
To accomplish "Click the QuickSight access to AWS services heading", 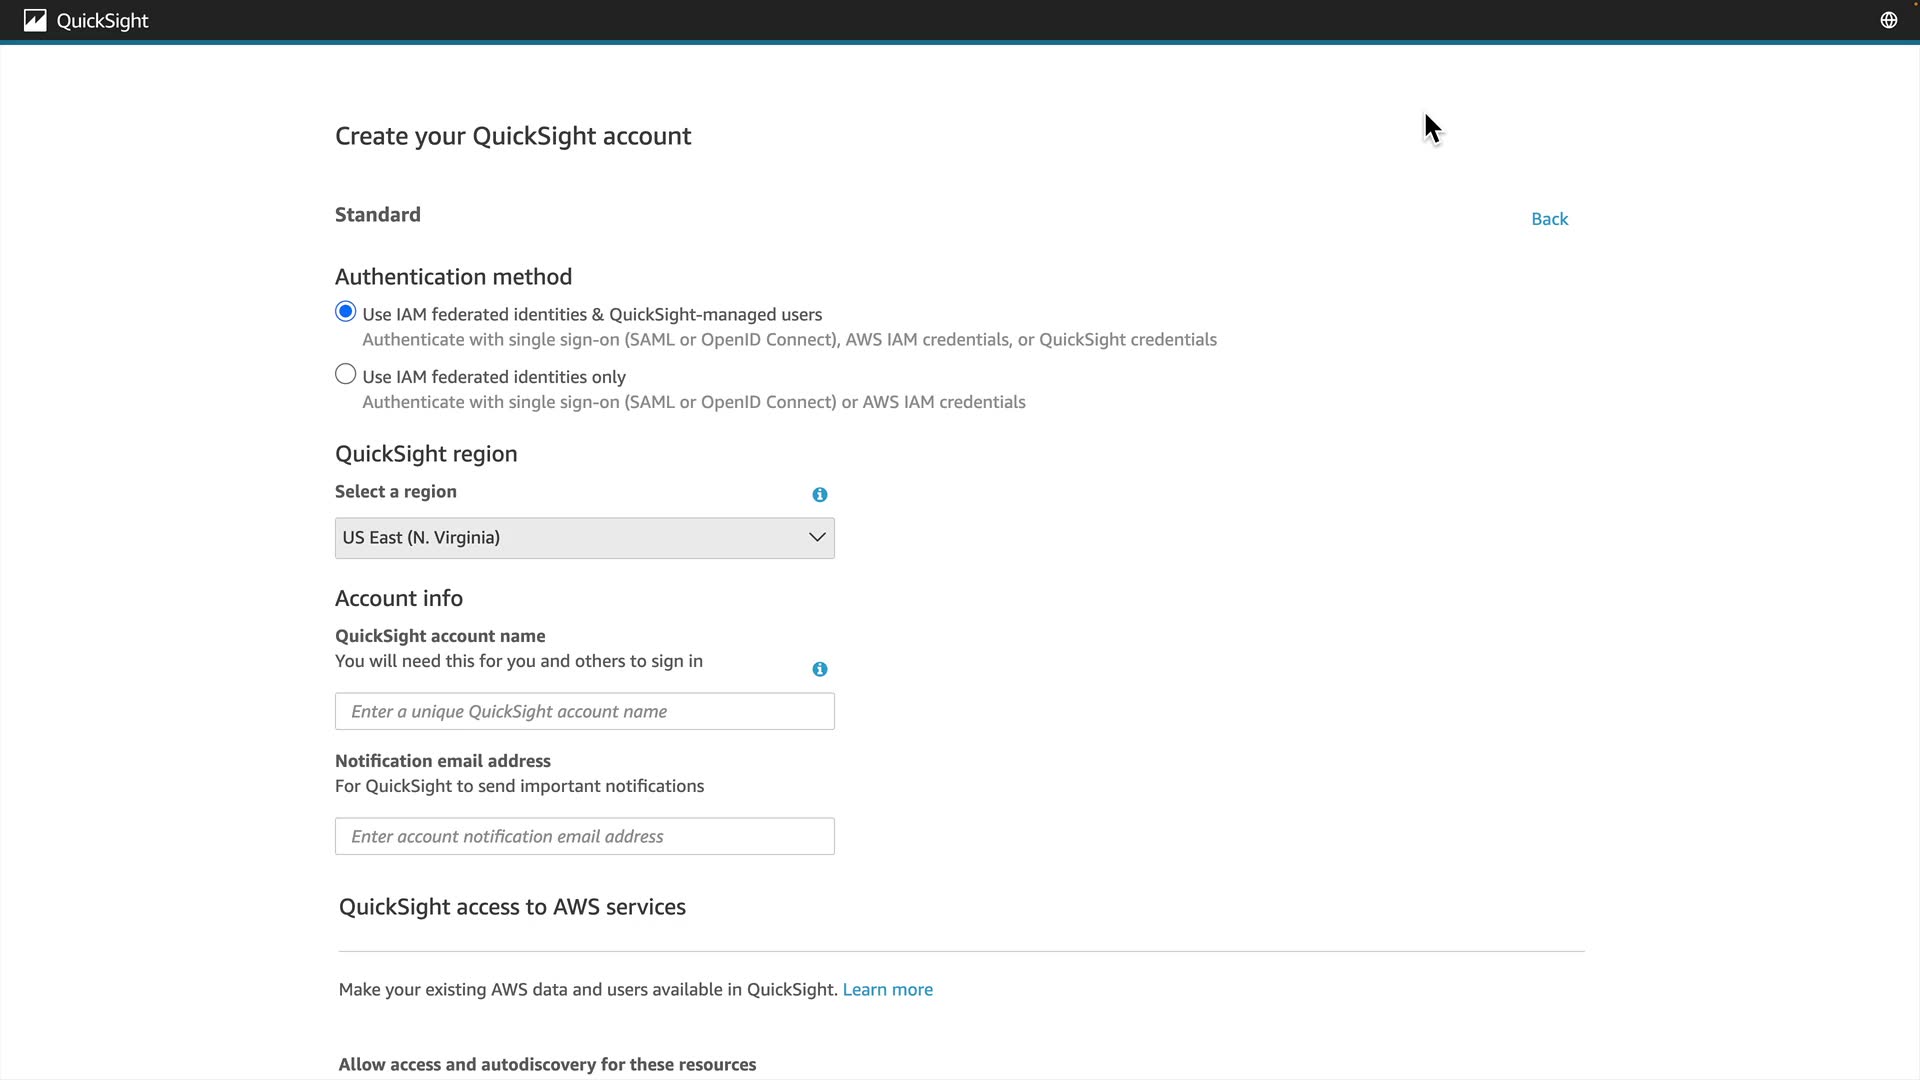I will tap(512, 907).
